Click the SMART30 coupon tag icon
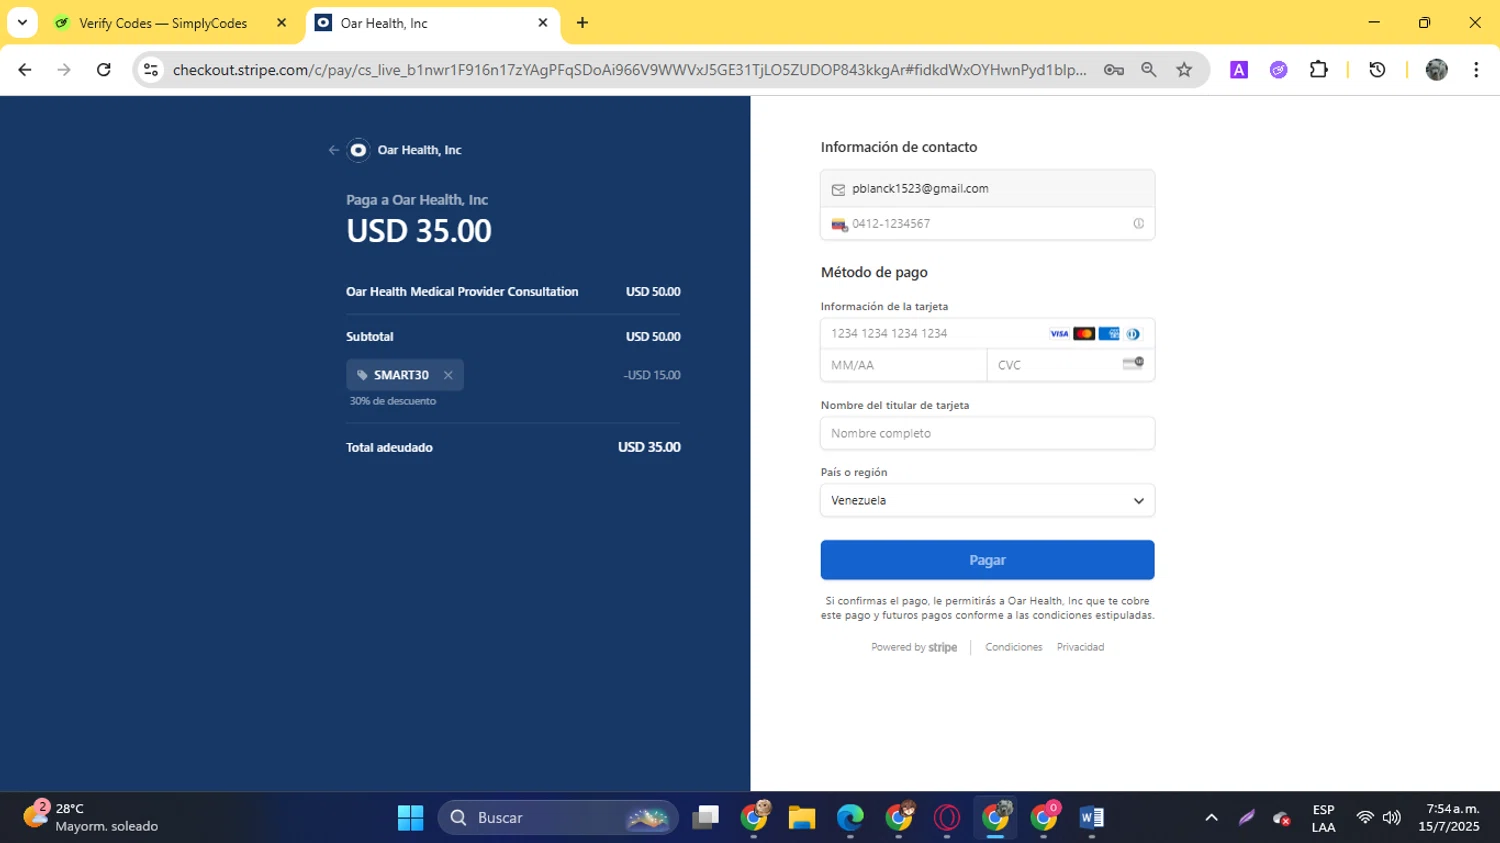Screen dimensions: 1500x843 (x=362, y=375)
